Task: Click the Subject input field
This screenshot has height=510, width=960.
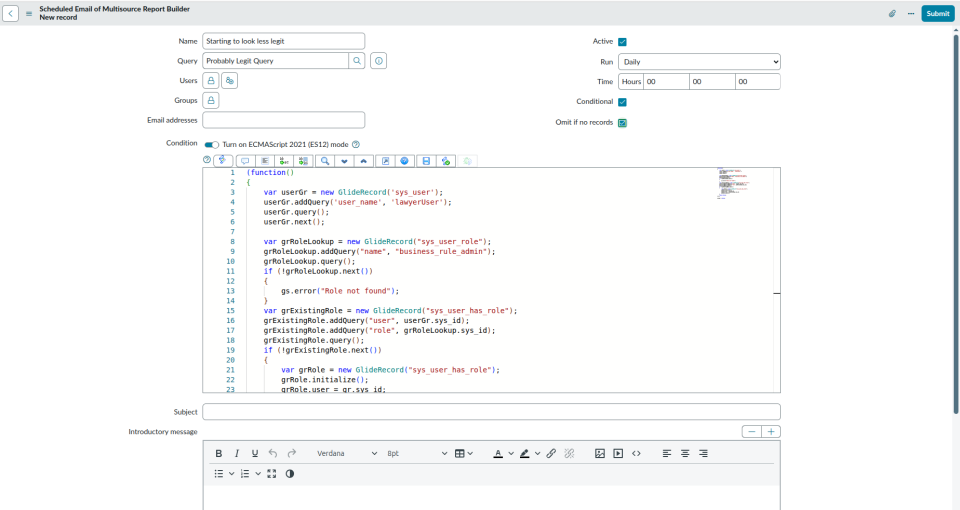Action: (492, 411)
